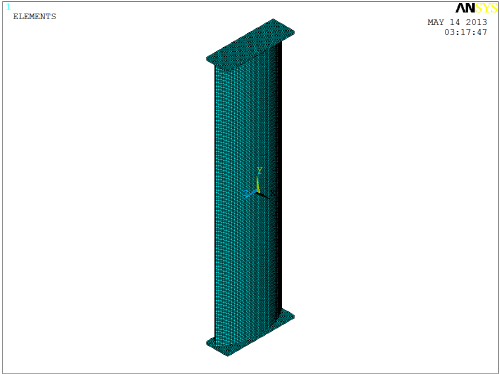Image resolution: width=500 pixels, height=374 pixels.
Task: Select the black X axis of the triad
Action: tap(264, 195)
